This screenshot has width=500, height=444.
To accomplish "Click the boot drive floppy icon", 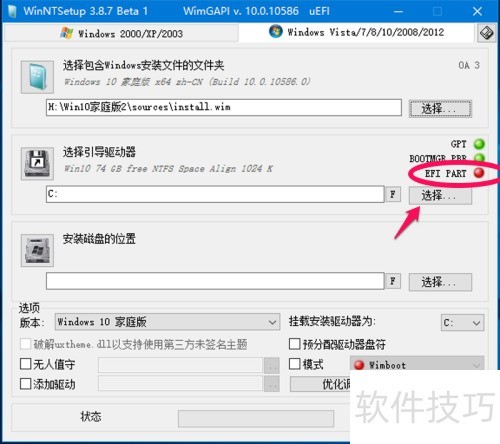I will pos(37,164).
